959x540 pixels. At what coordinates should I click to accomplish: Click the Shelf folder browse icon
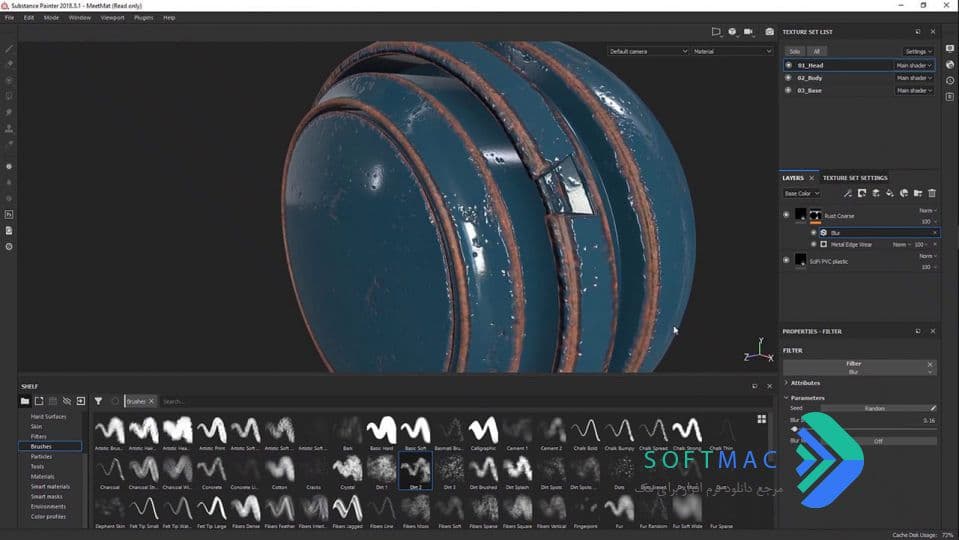[25, 401]
